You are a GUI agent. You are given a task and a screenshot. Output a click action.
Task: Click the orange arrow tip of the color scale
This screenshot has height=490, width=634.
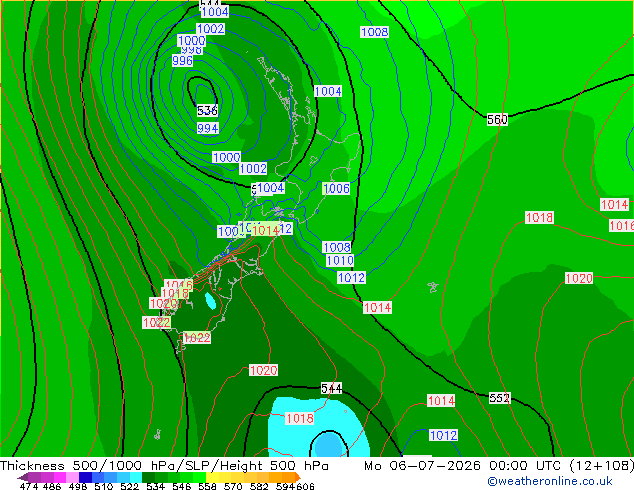click(x=298, y=477)
